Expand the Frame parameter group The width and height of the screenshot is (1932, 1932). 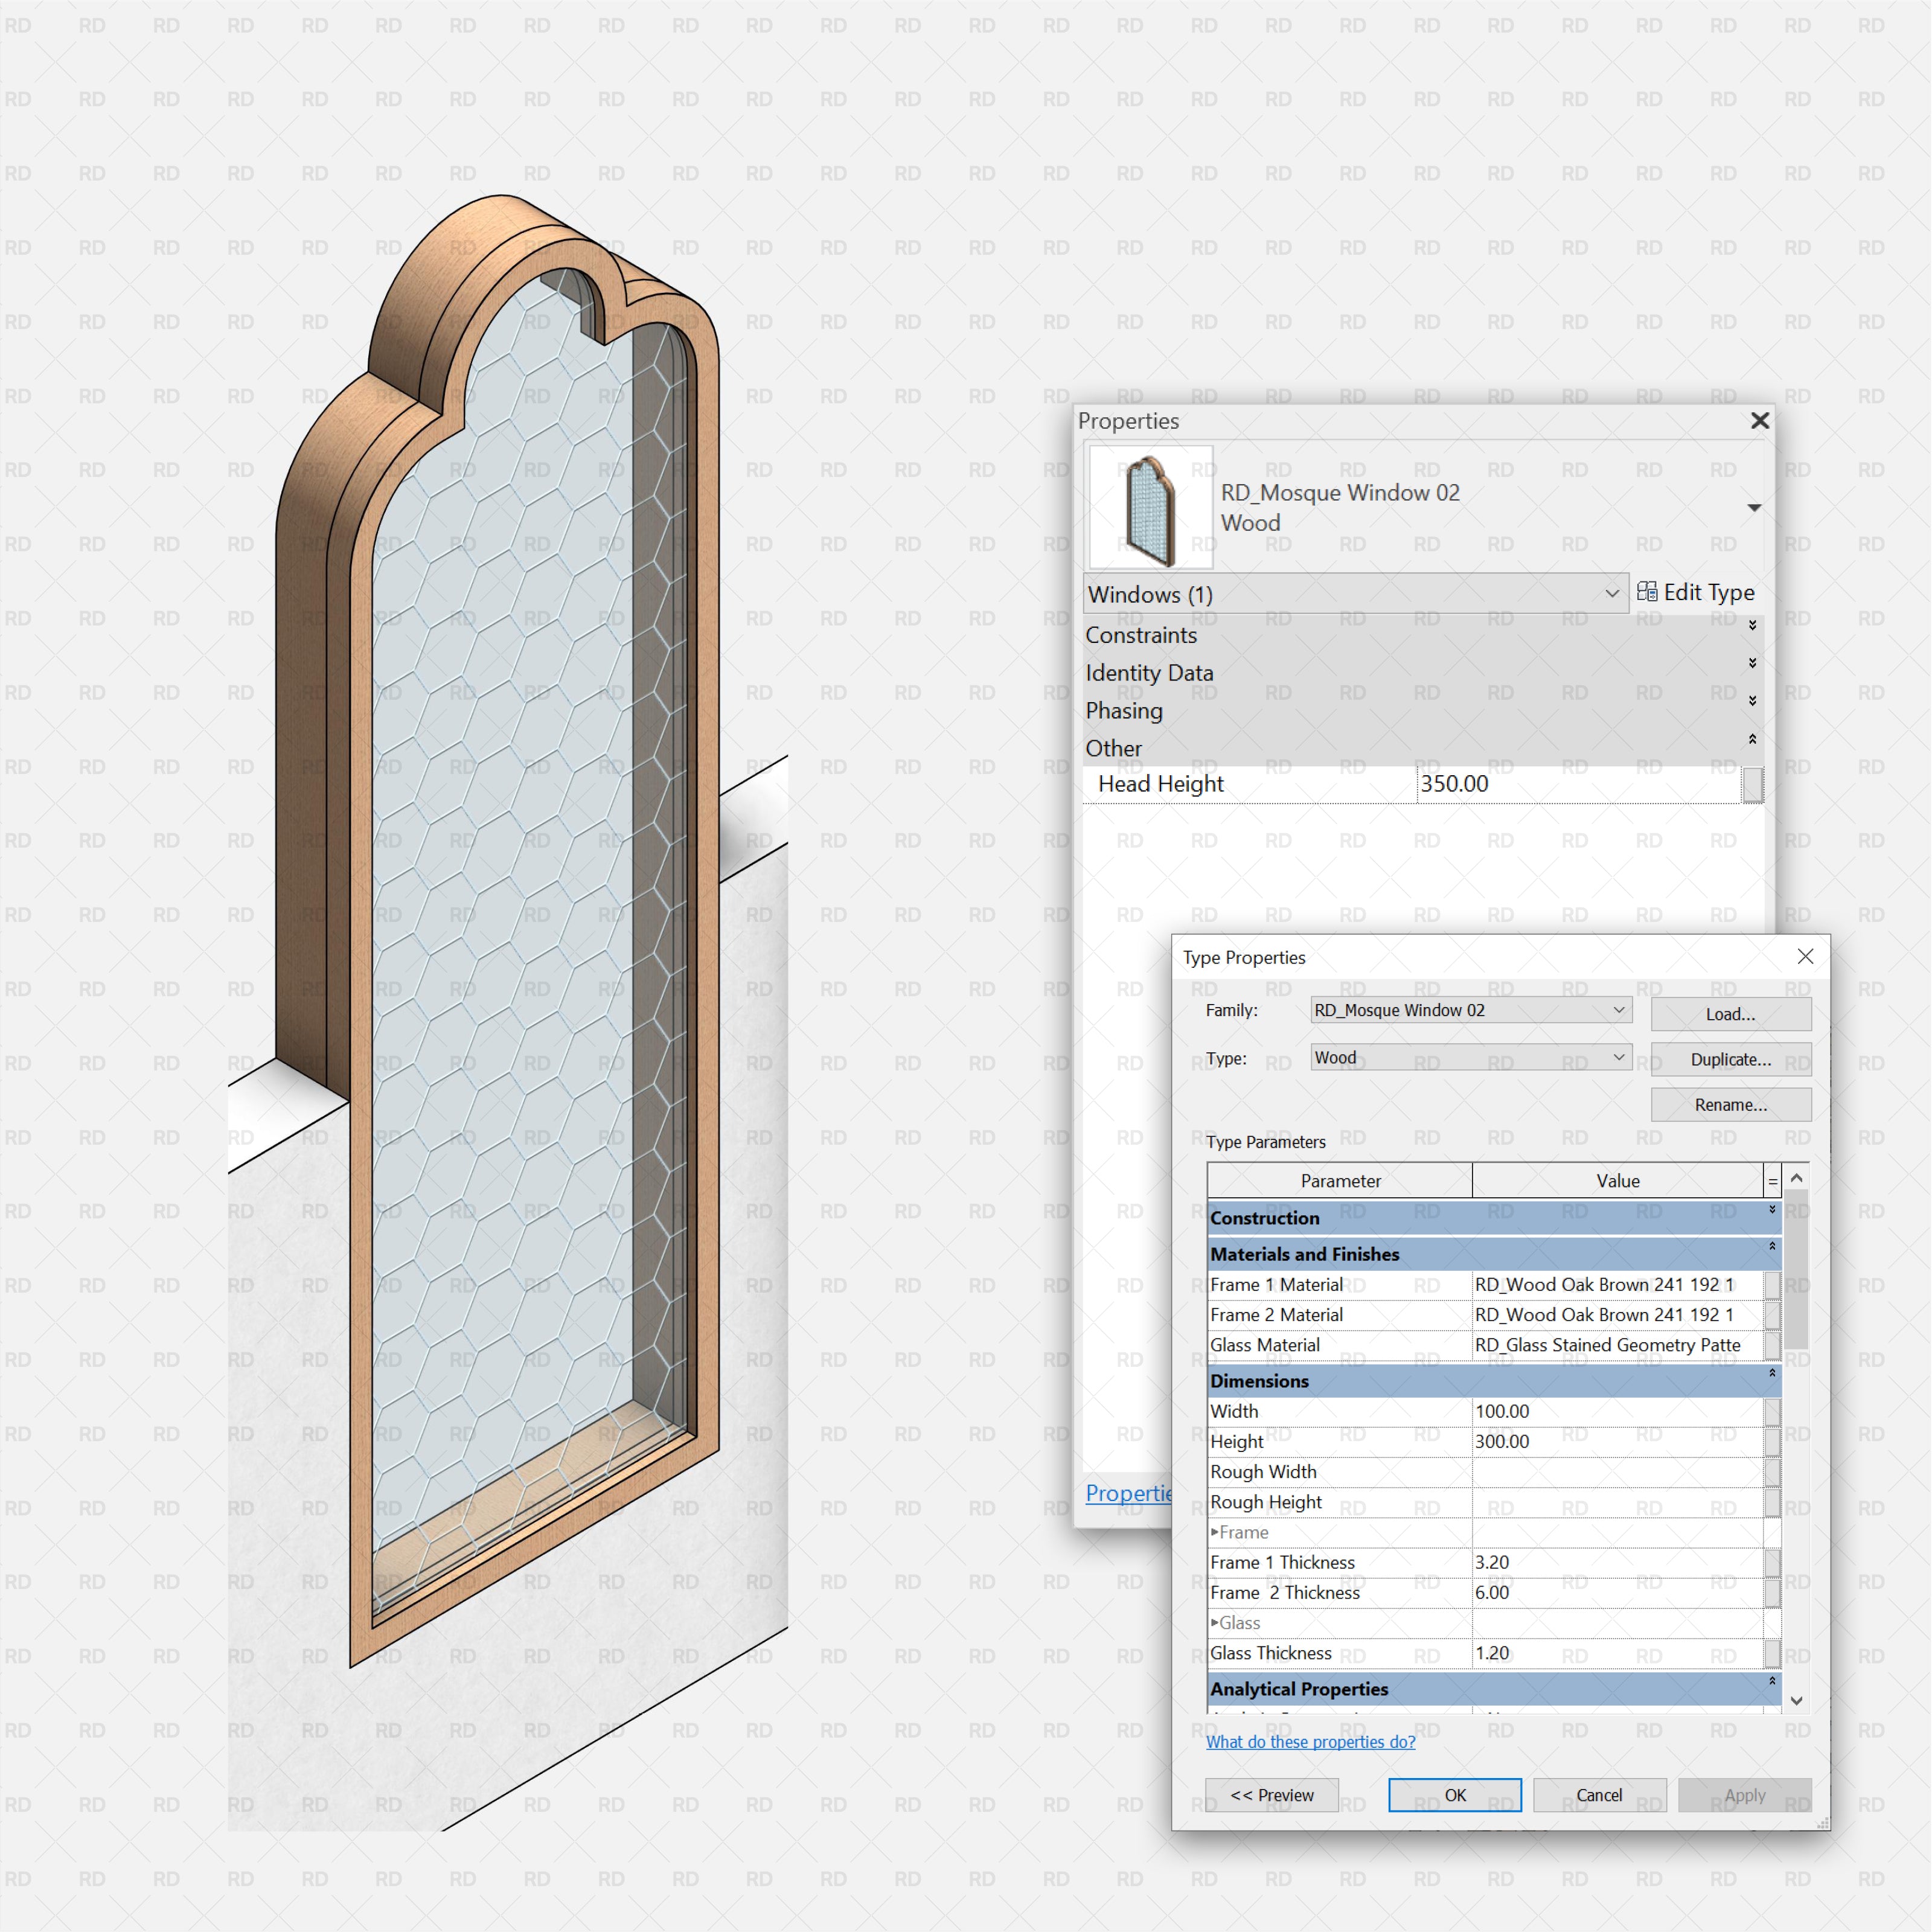1215,1532
